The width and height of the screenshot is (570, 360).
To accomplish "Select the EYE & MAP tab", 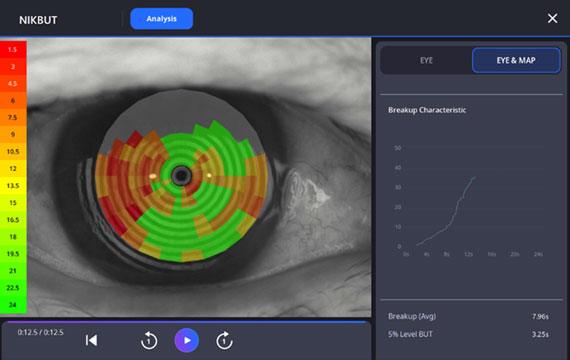I will point(516,60).
